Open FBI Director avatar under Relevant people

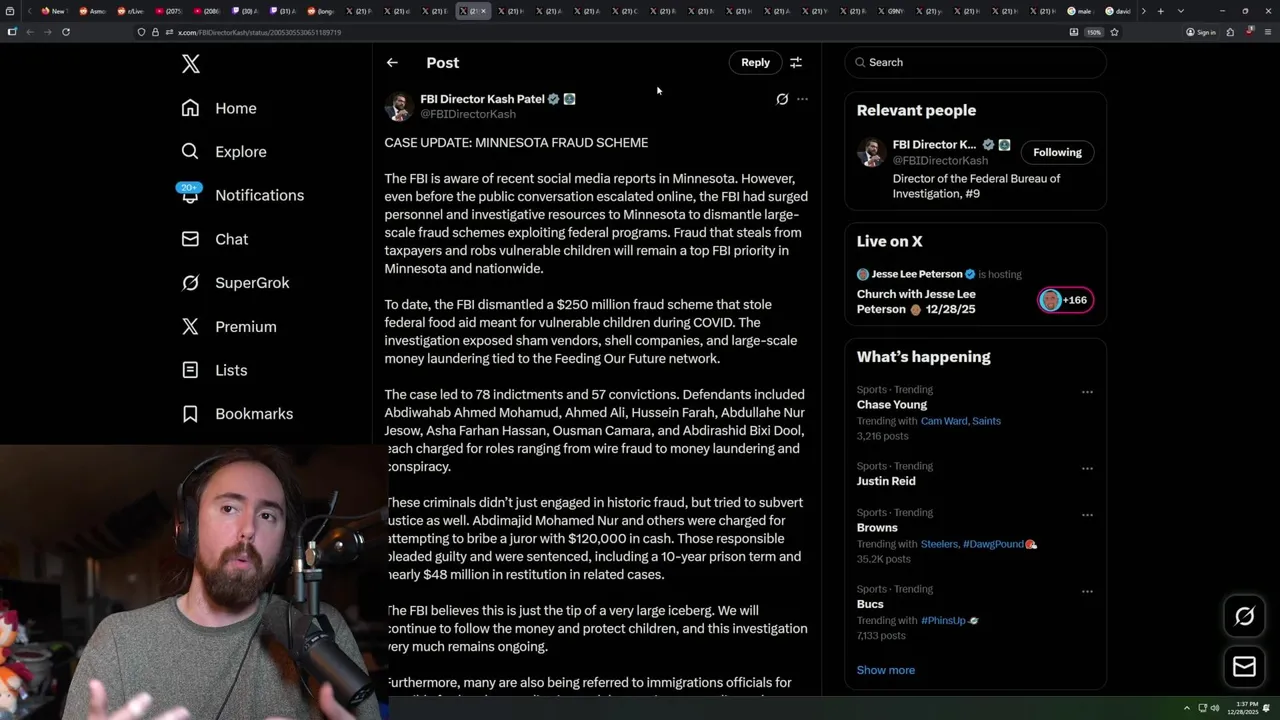pyautogui.click(x=871, y=152)
